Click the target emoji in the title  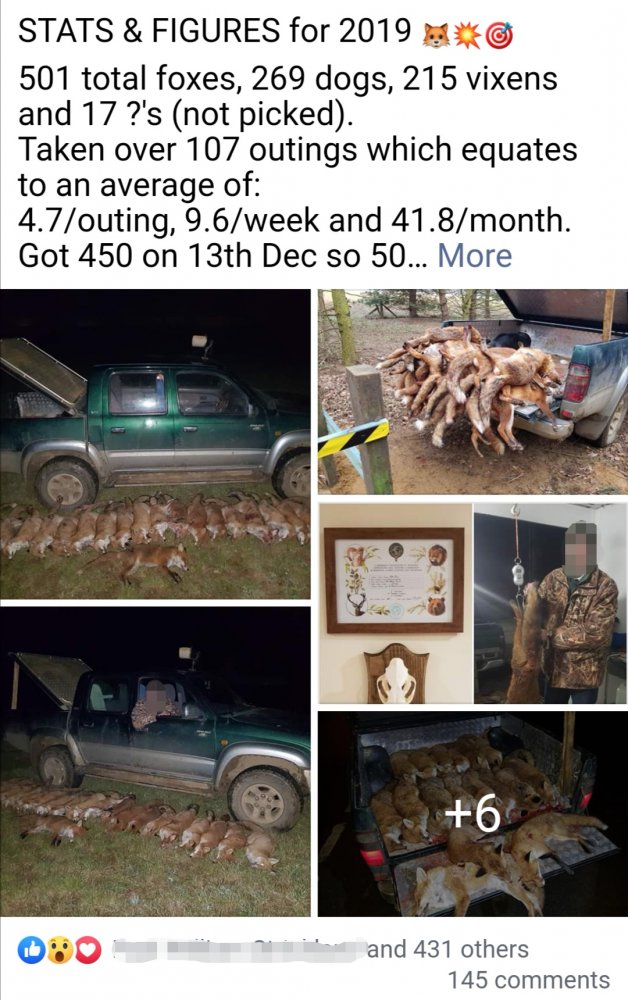click(500, 36)
